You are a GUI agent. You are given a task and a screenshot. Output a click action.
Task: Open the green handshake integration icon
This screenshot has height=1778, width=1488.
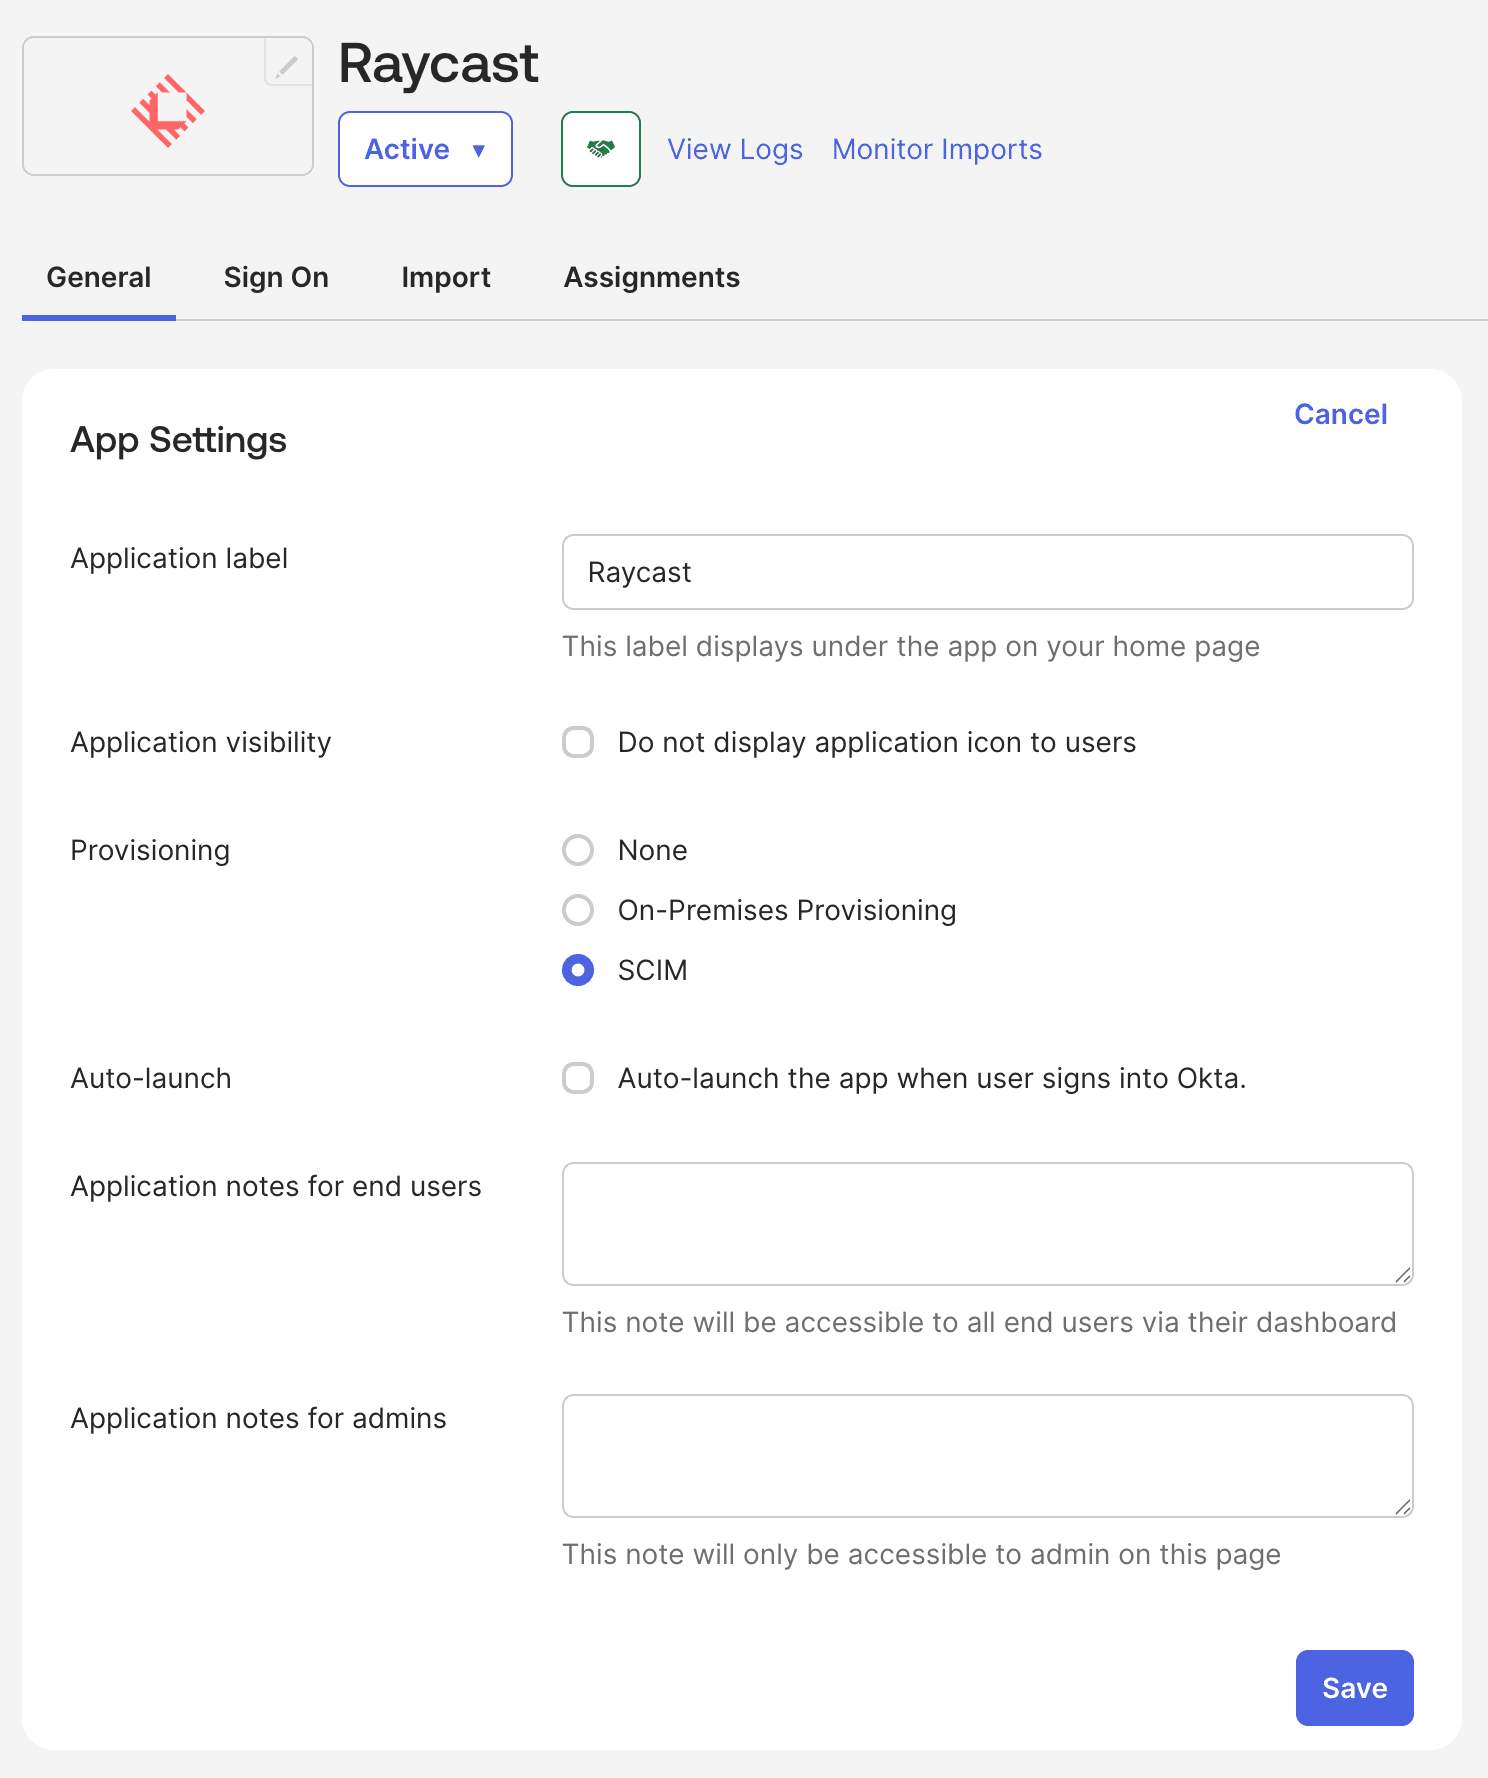[x=601, y=149]
